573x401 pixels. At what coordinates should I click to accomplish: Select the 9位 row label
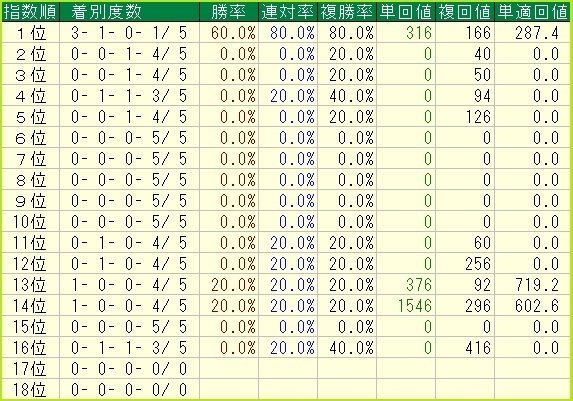(x=31, y=201)
